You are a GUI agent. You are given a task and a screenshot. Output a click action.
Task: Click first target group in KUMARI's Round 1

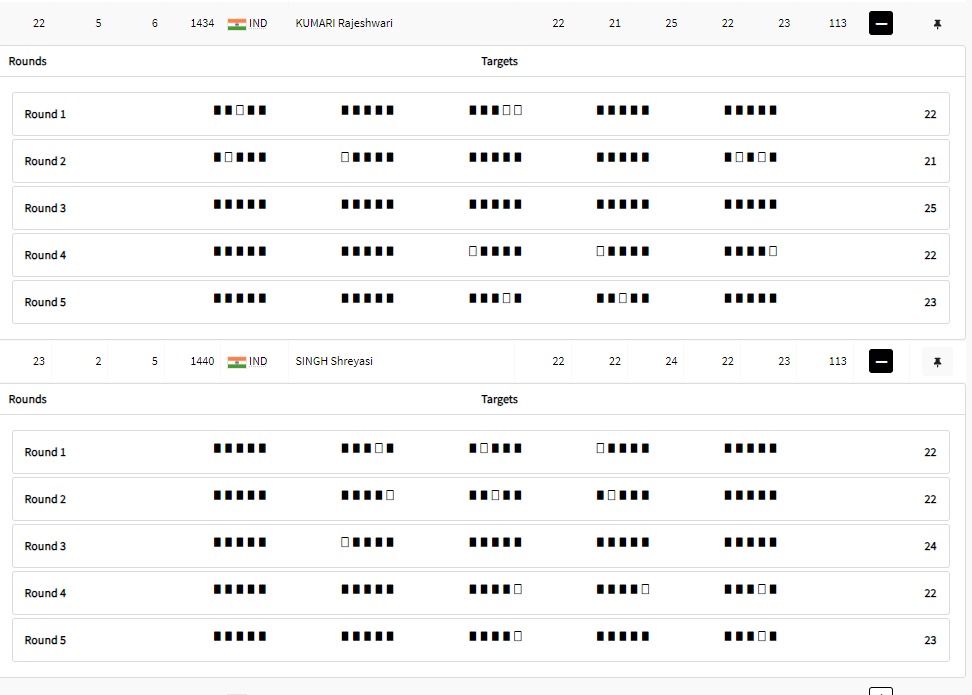click(x=240, y=110)
